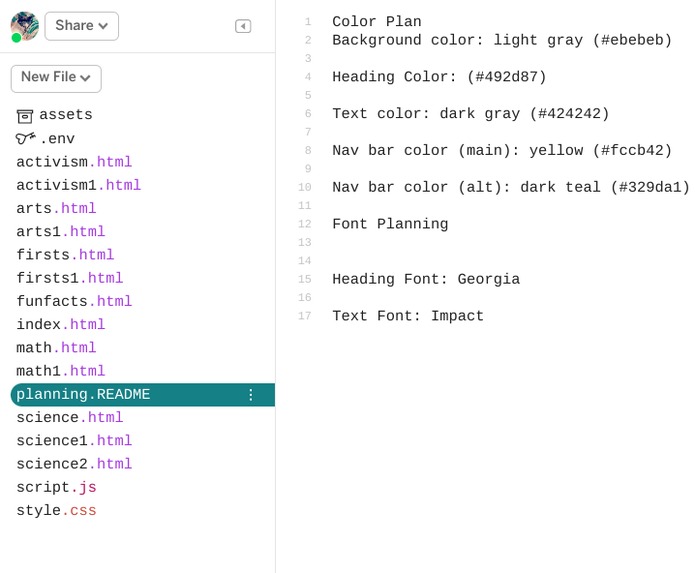Open index.html file

pyautogui.click(x=61, y=324)
